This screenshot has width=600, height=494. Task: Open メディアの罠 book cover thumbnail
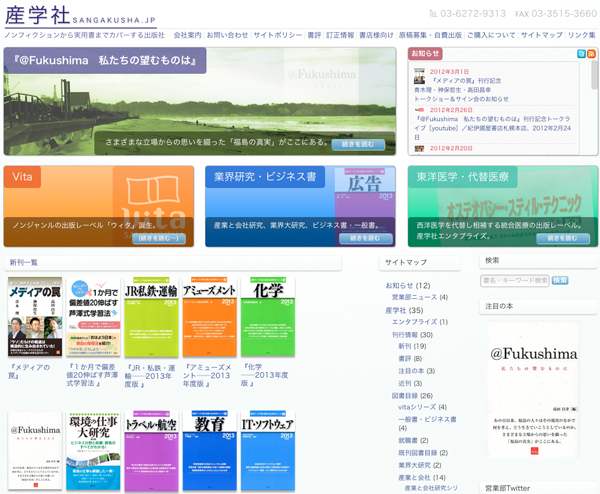pos(35,317)
